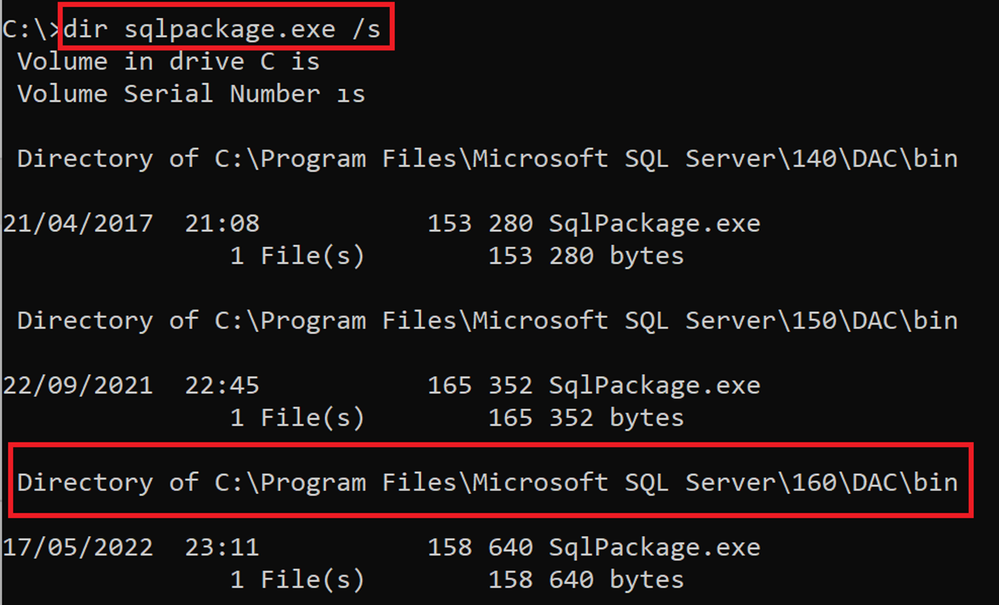Screen dimensions: 999x605
Task: Click the command text dir sqlpackage.exe /s
Action: point(222,29)
